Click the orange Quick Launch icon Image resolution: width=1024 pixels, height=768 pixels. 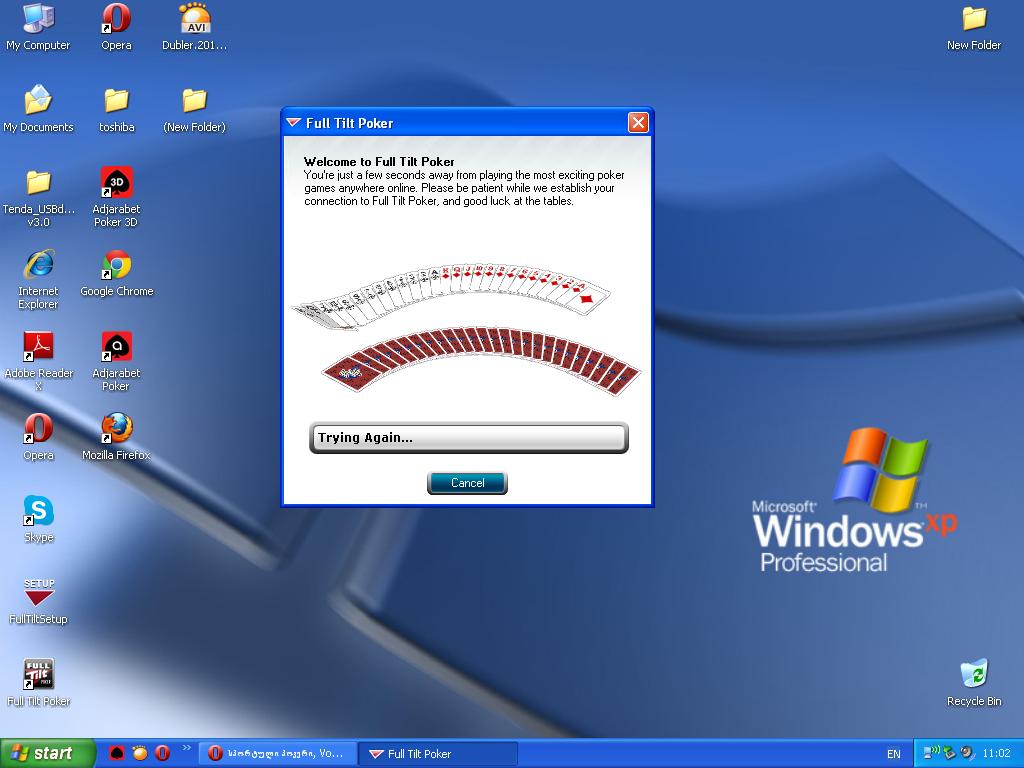[x=140, y=753]
